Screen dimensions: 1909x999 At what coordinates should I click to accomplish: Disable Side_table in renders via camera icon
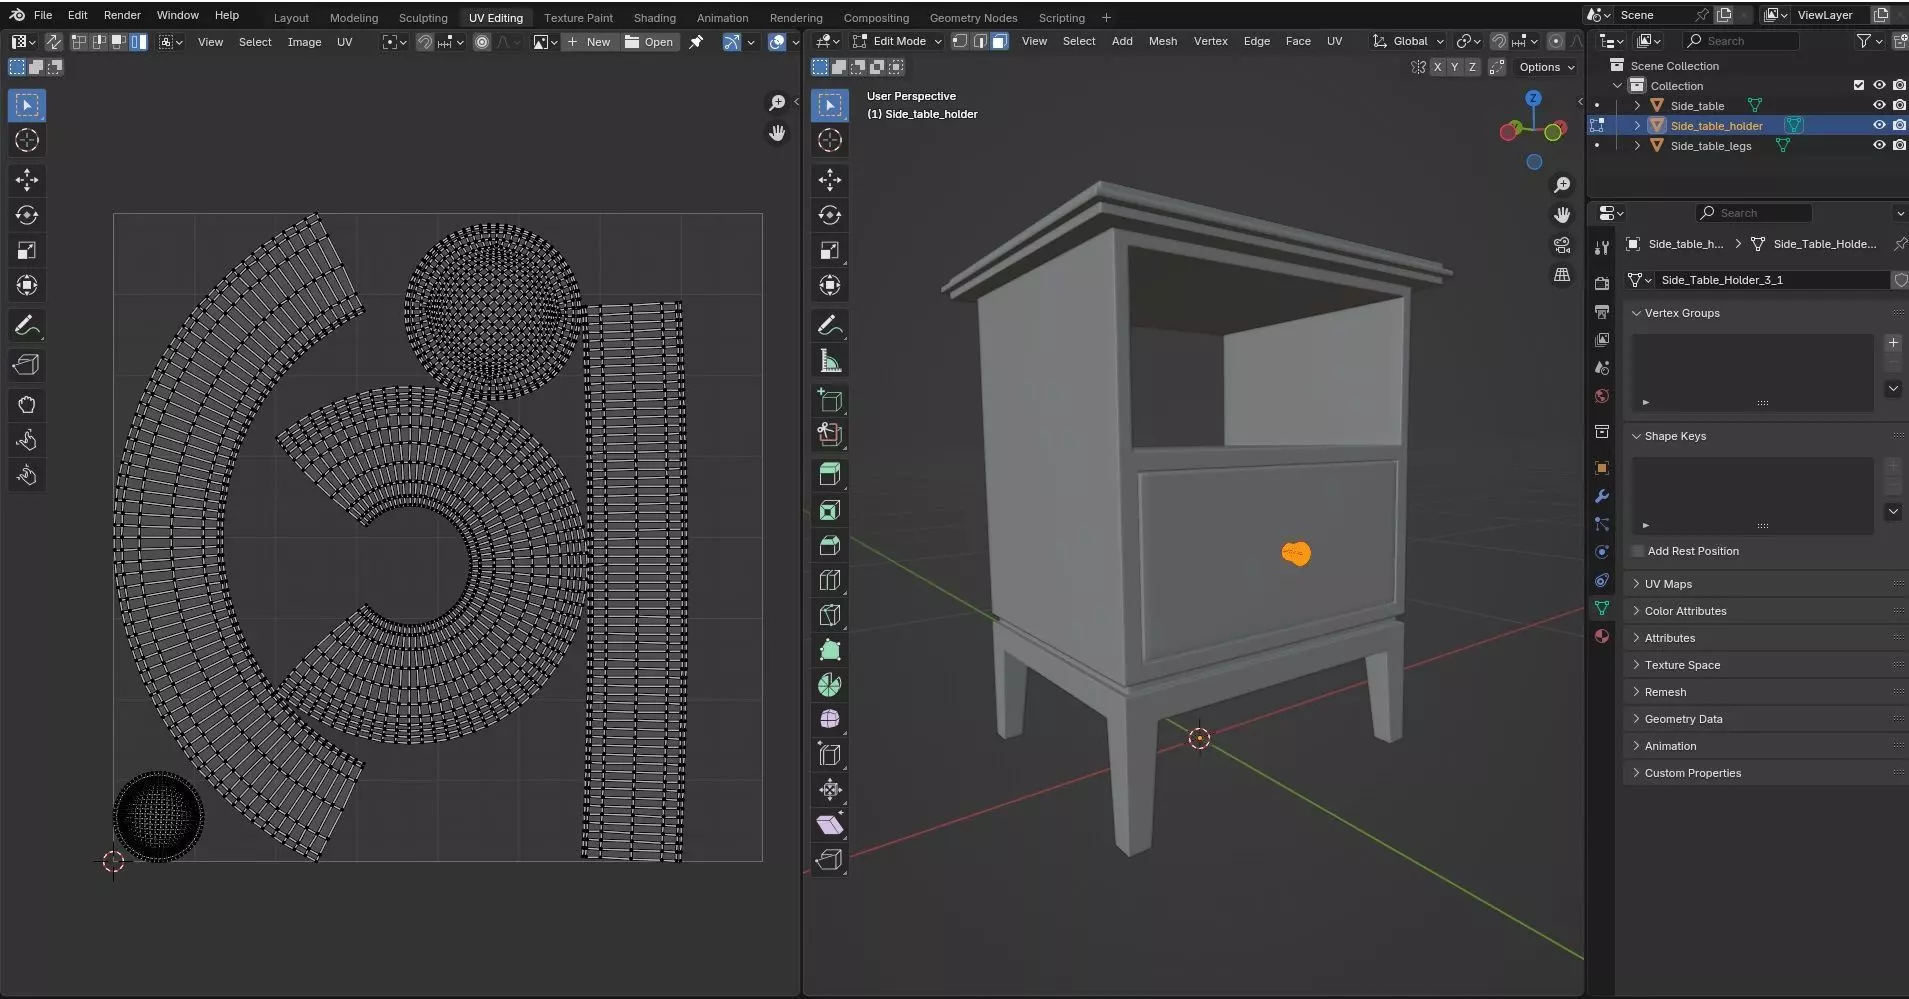pyautogui.click(x=1898, y=105)
